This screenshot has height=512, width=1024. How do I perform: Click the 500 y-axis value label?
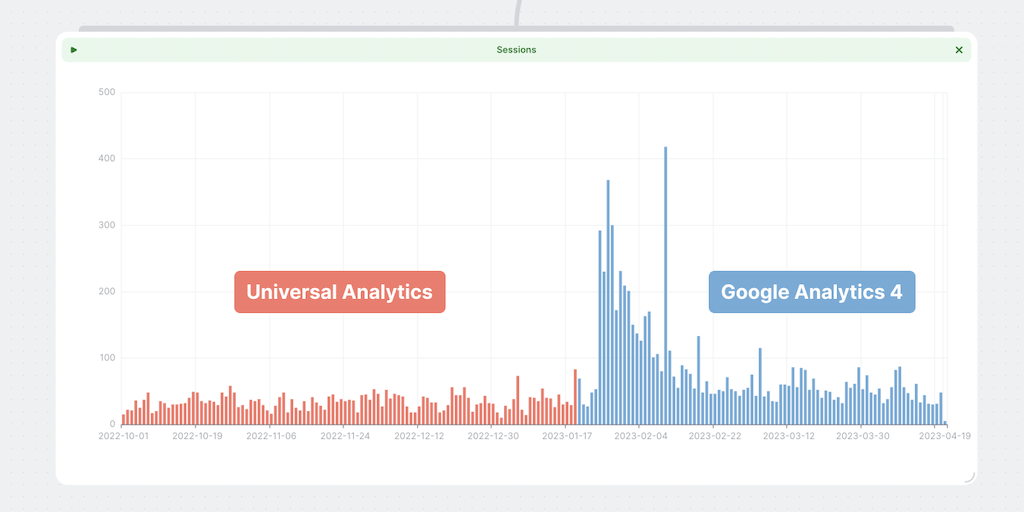[107, 93]
